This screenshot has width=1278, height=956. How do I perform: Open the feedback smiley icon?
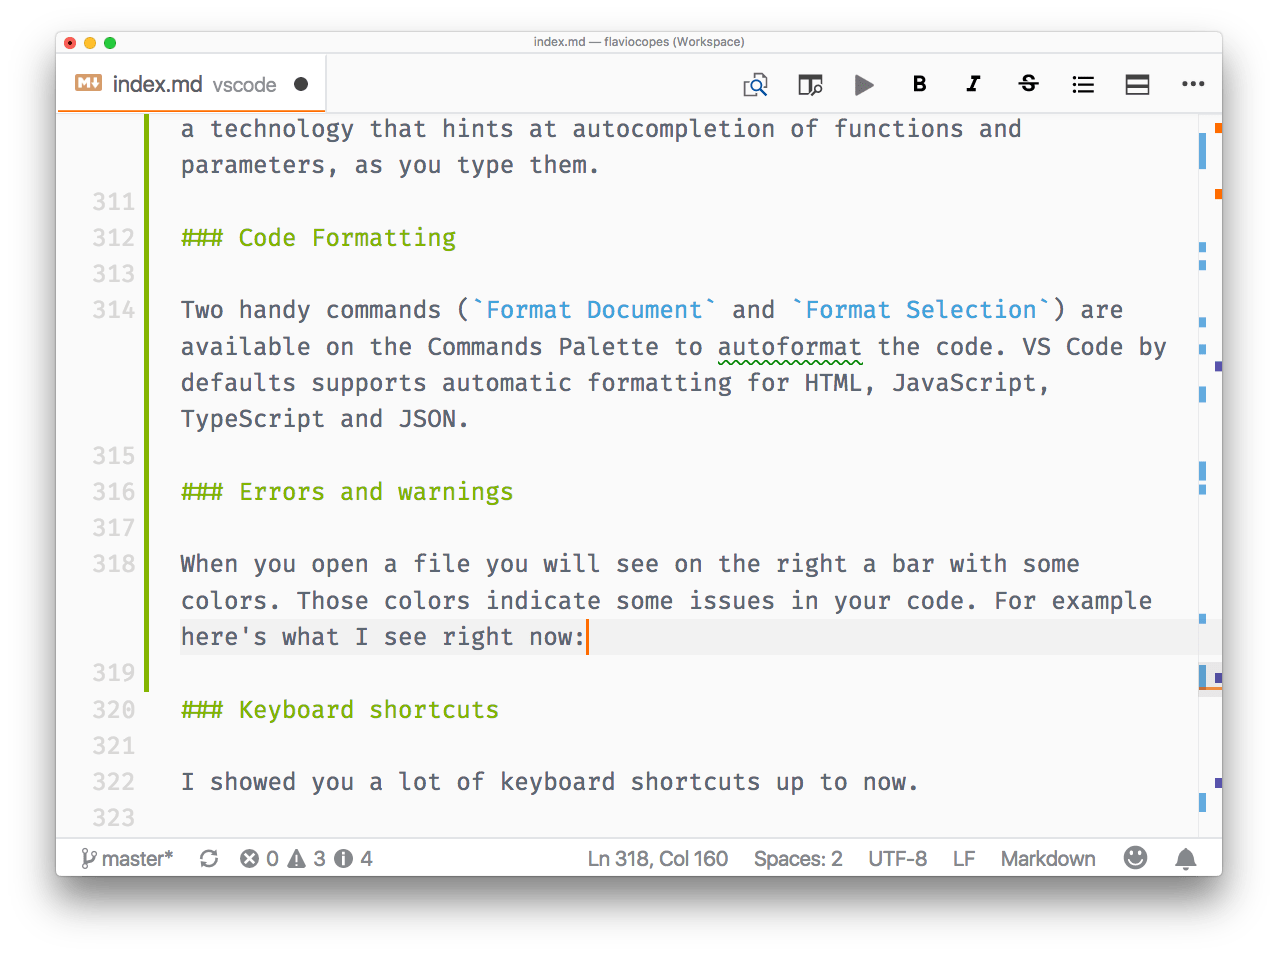tap(1135, 858)
